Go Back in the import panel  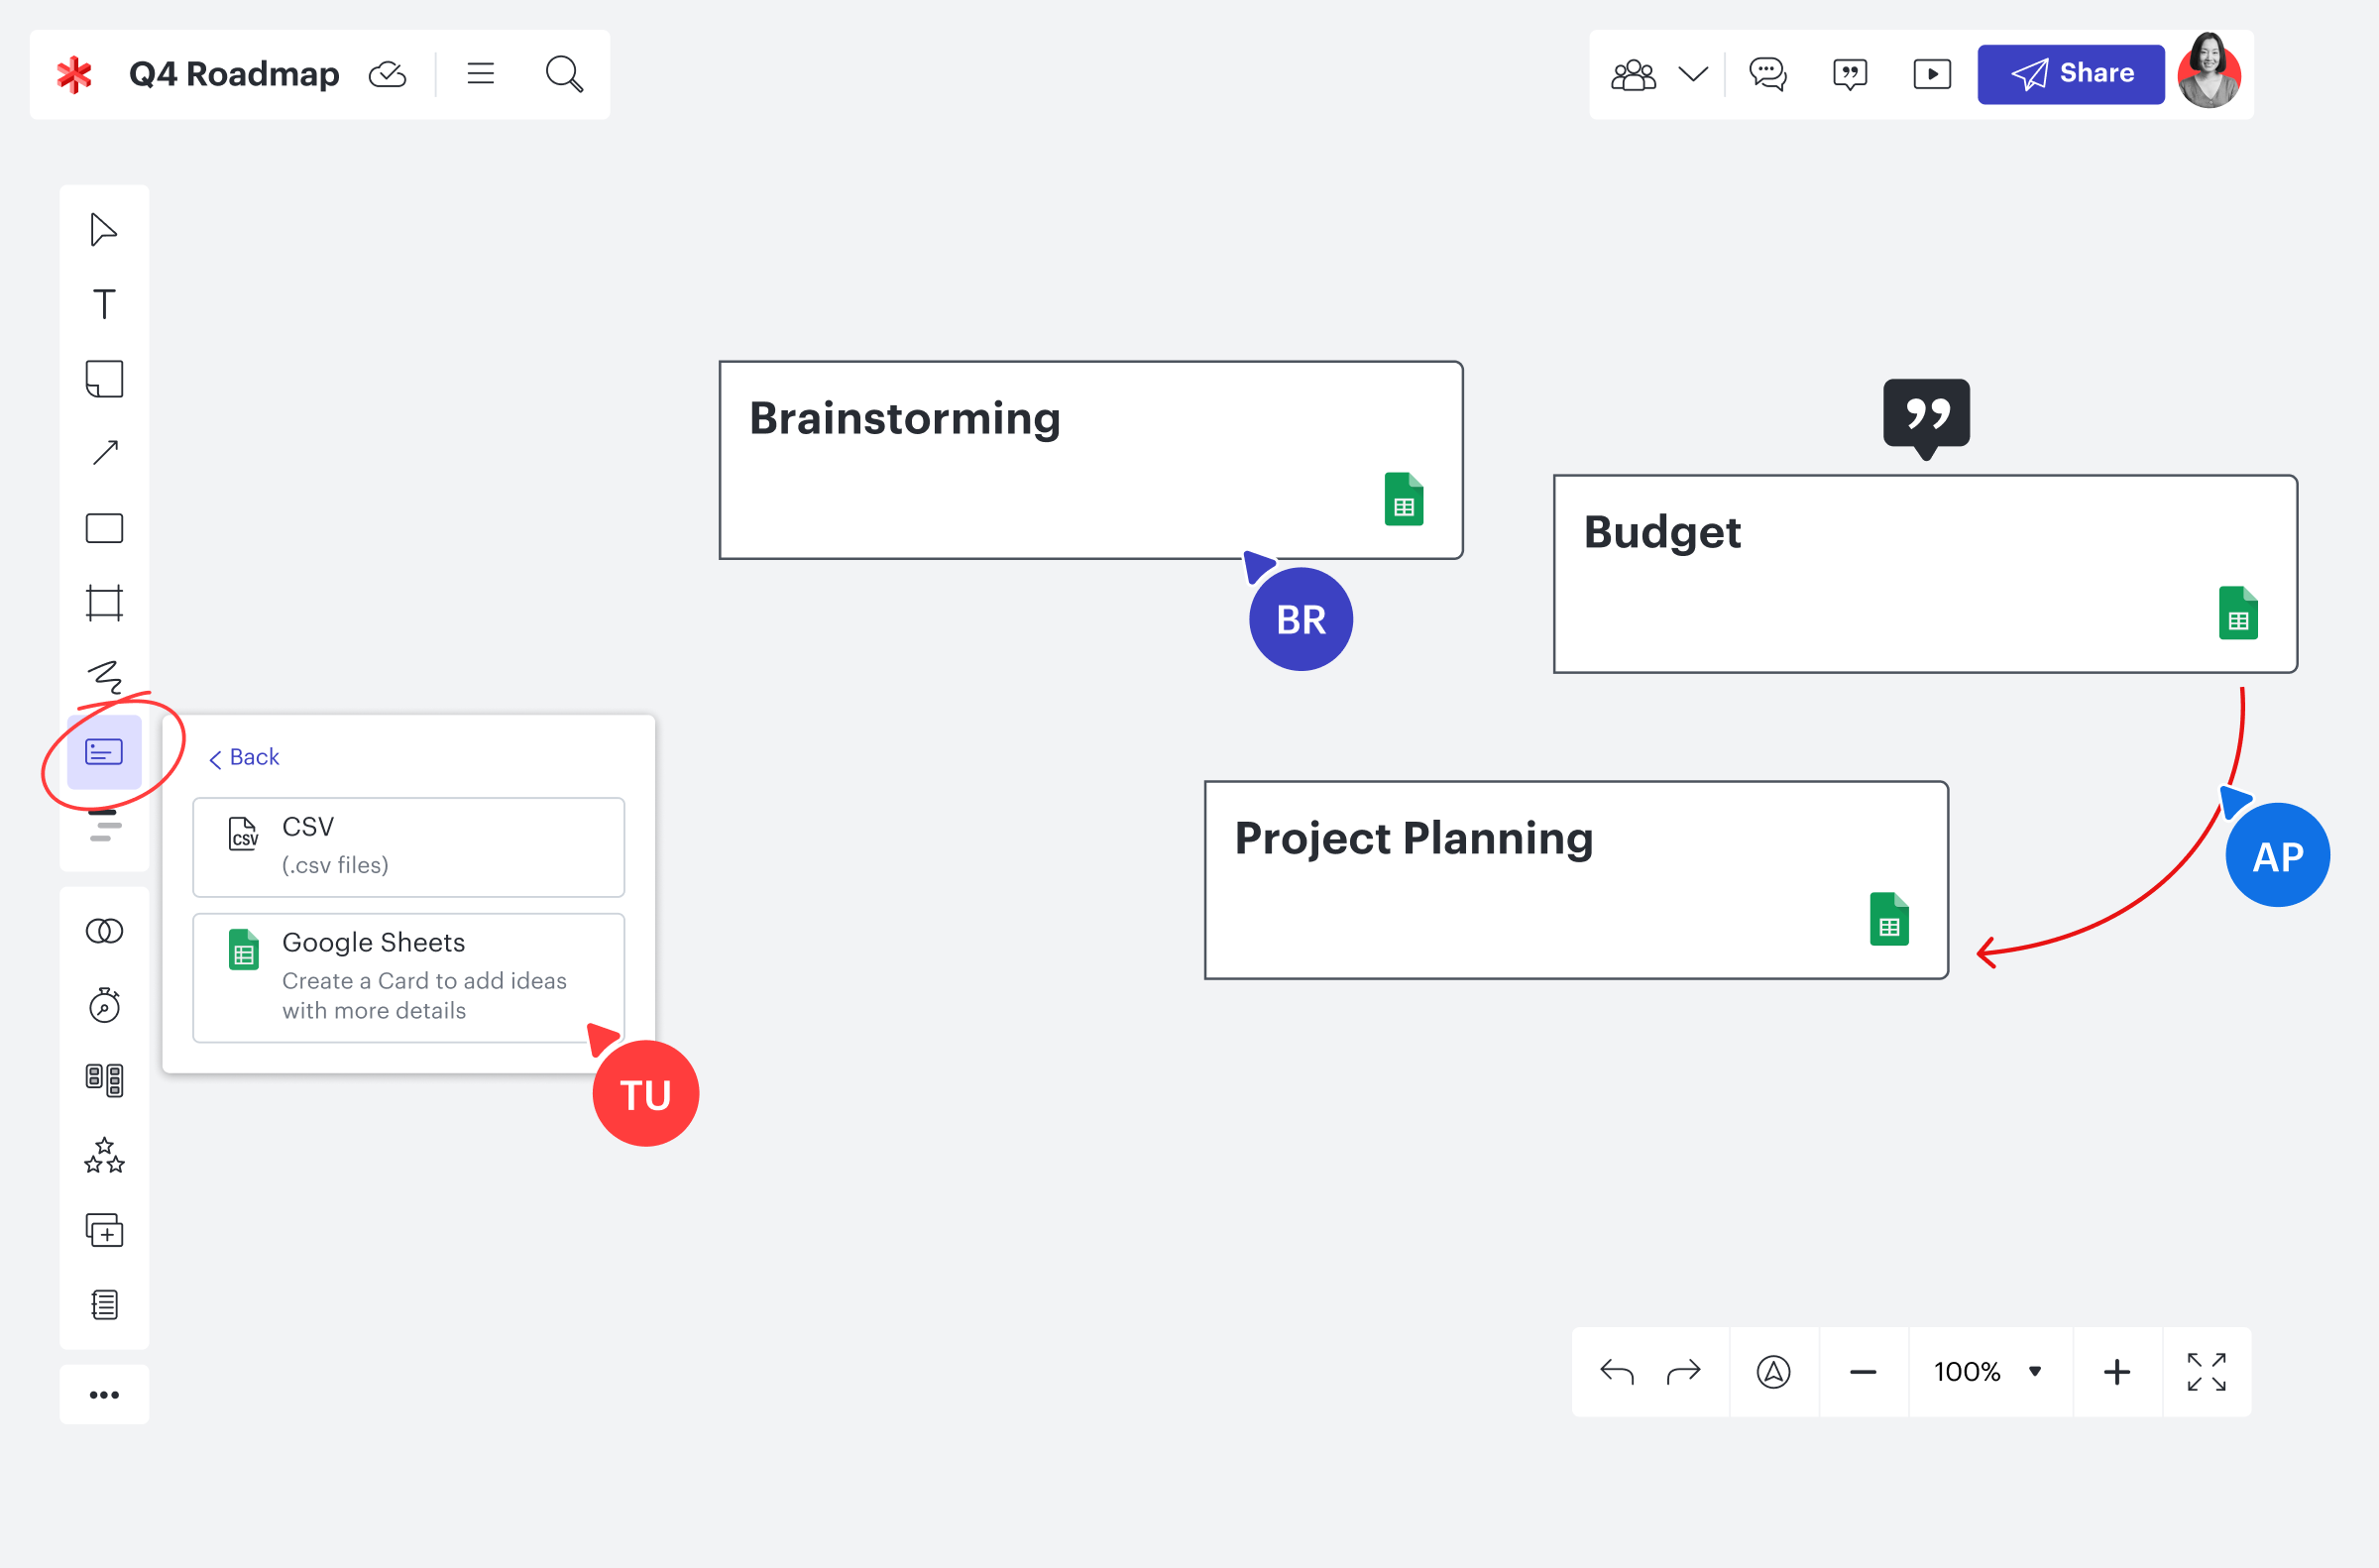pyautogui.click(x=244, y=758)
